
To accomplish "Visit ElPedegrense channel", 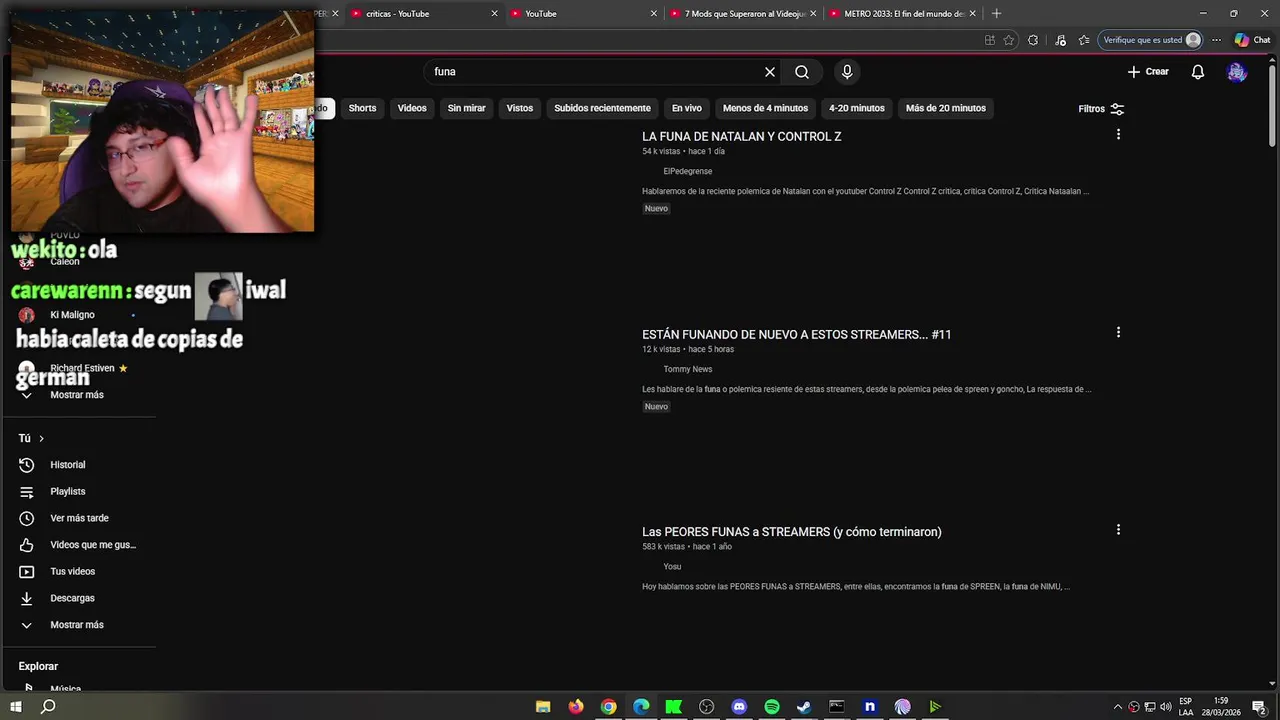I will coord(688,171).
